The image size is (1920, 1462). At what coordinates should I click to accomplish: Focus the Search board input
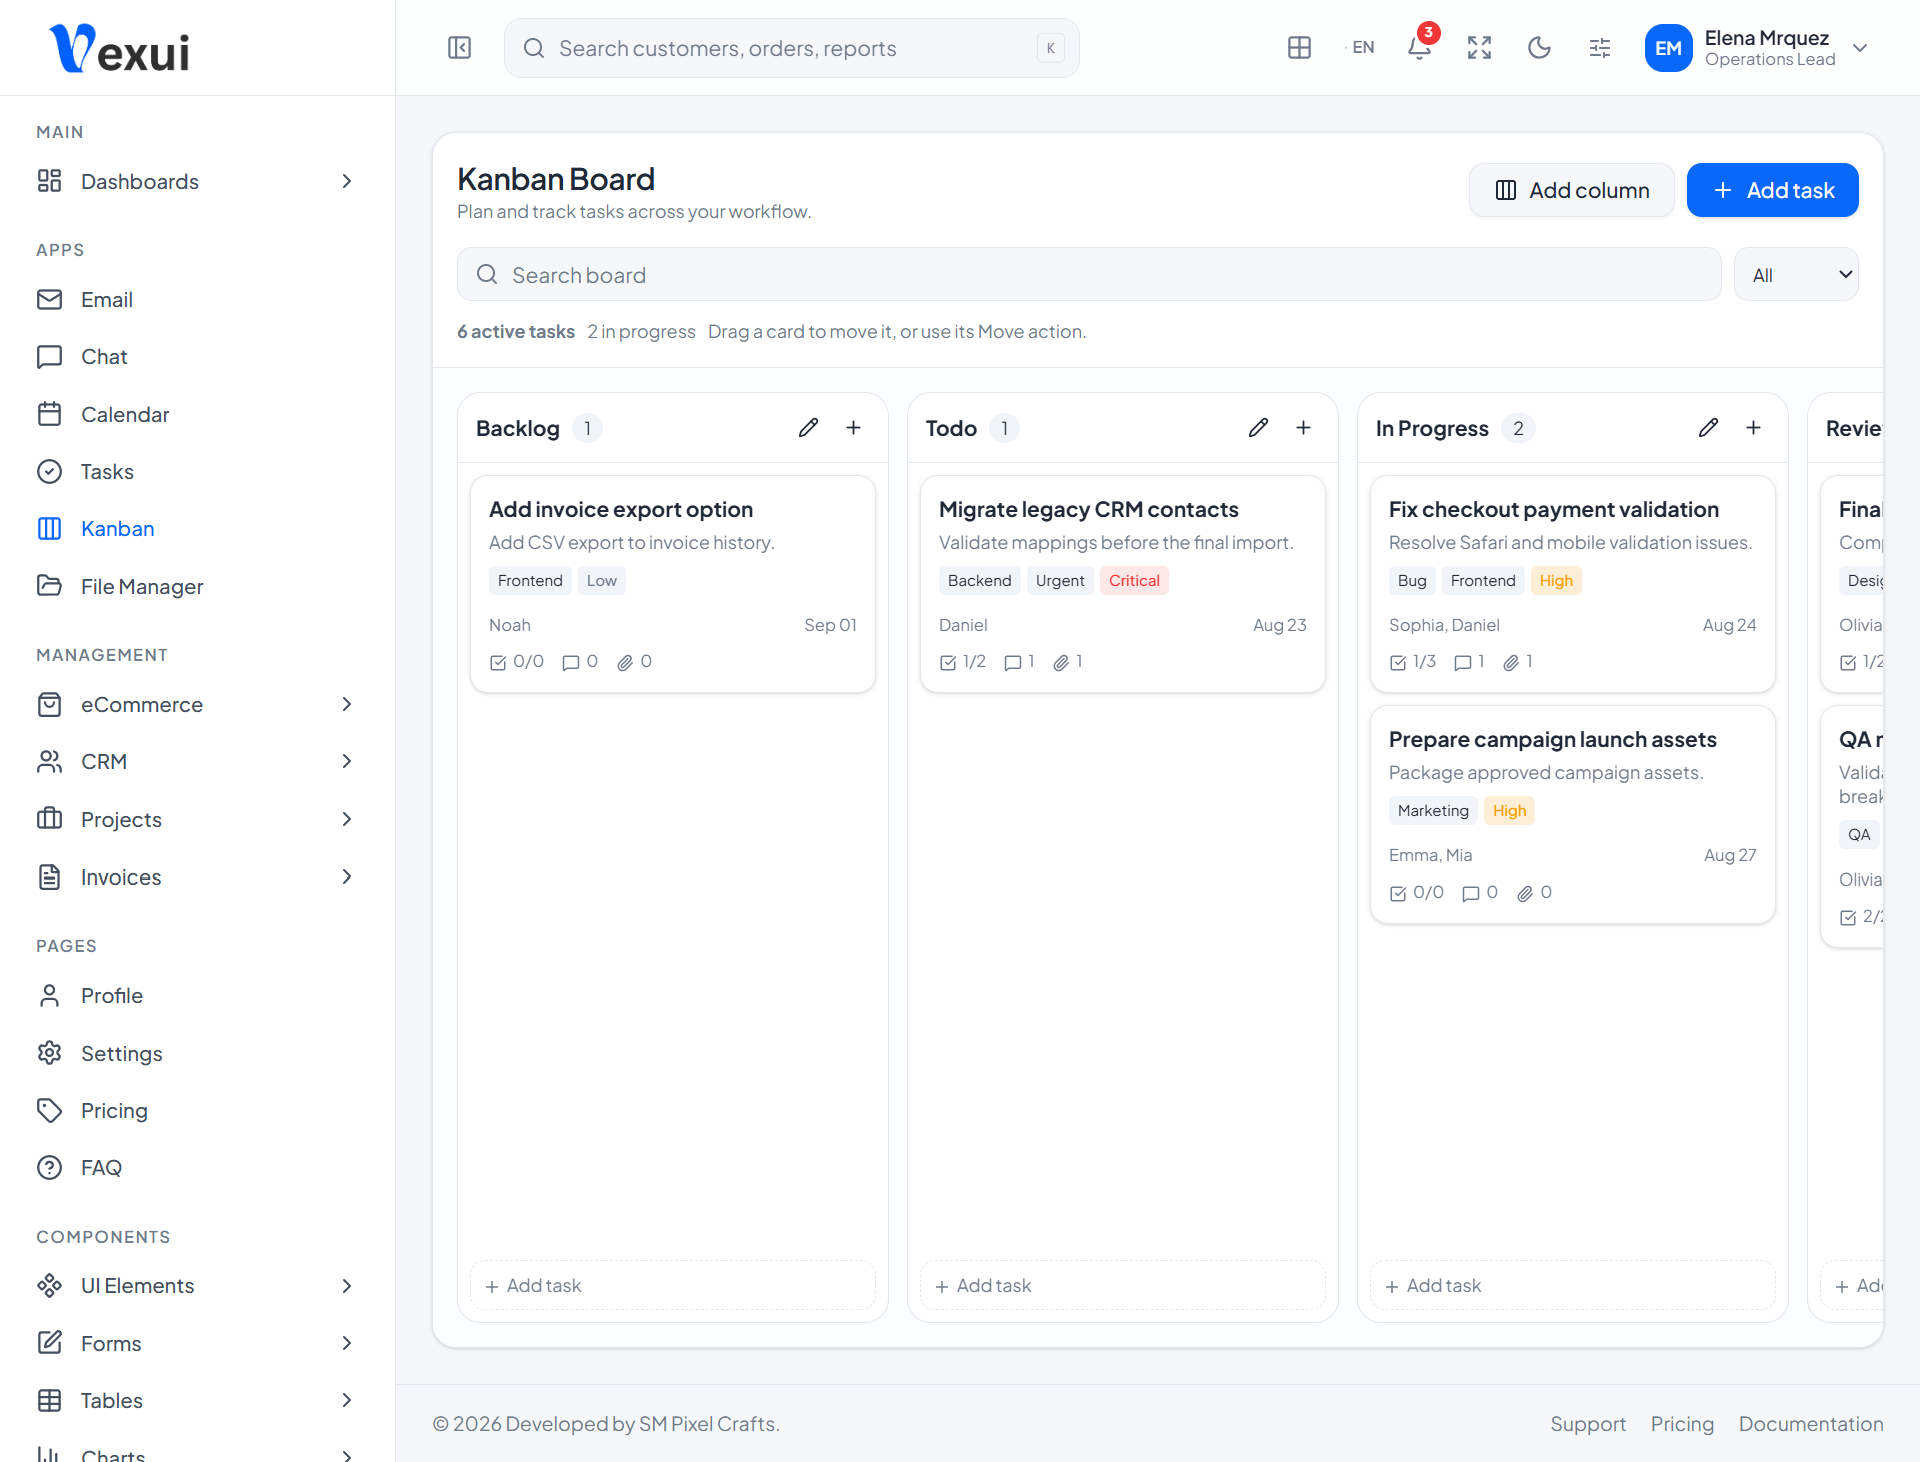(x=1089, y=275)
